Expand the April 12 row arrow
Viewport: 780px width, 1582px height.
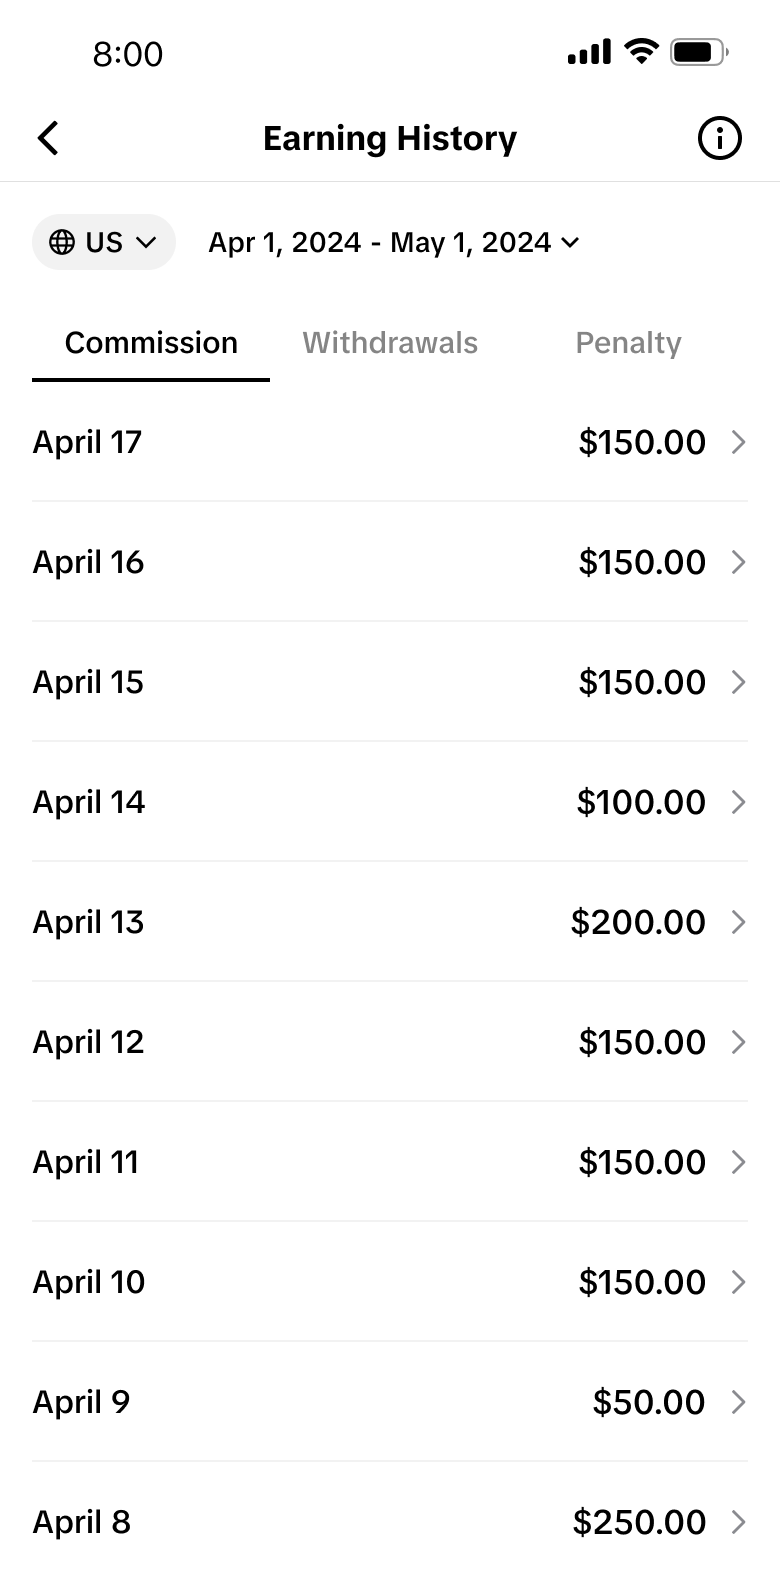(x=738, y=1042)
